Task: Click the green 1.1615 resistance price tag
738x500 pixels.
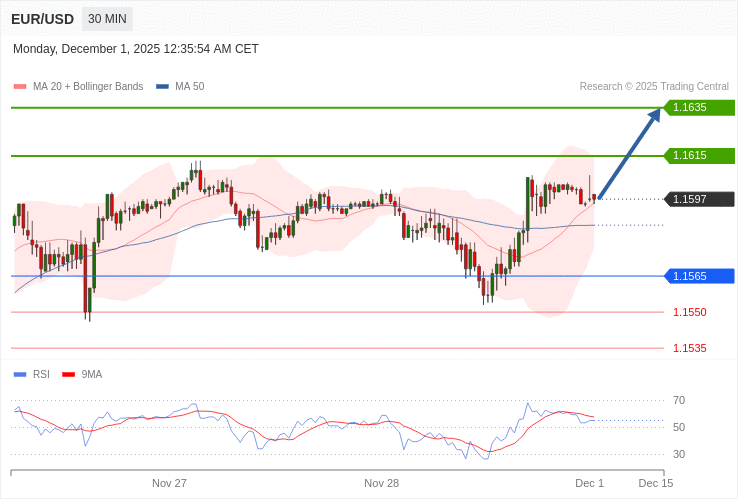Action: (699, 155)
